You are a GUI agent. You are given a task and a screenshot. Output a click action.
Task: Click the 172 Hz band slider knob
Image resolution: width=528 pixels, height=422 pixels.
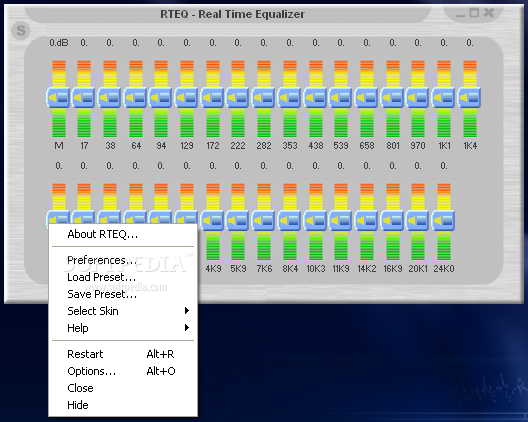click(x=212, y=98)
